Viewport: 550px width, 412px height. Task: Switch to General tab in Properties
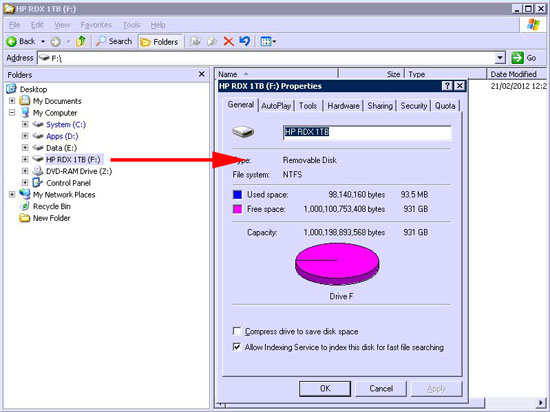[241, 104]
